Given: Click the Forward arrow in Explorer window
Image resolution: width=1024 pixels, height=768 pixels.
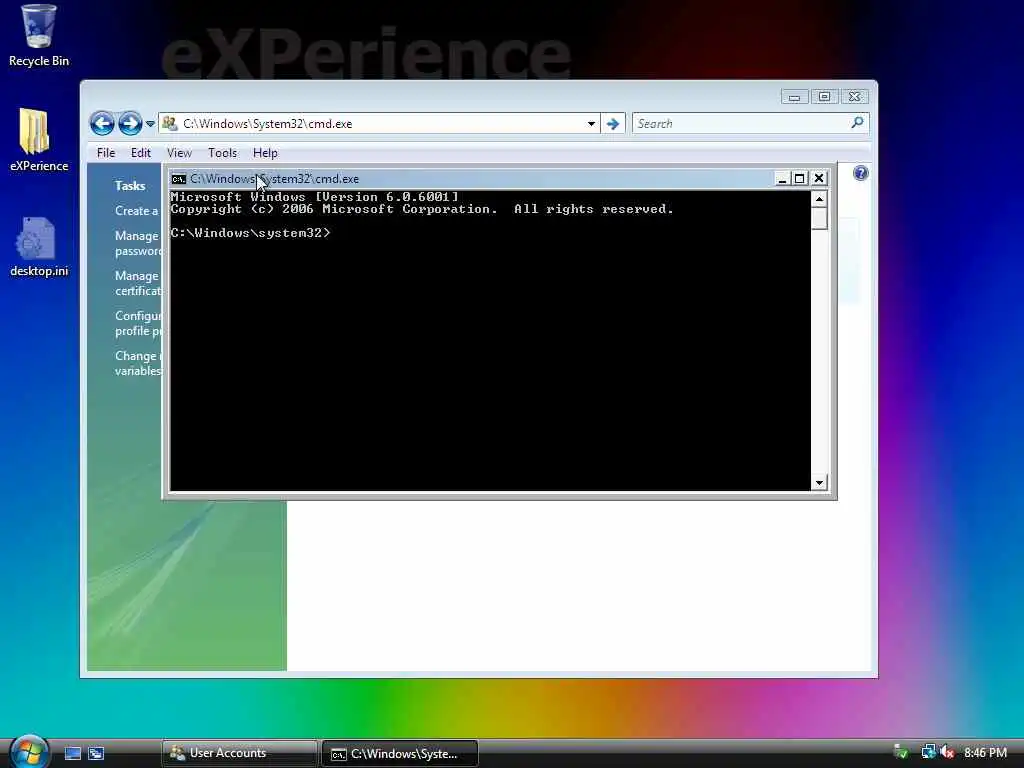Looking at the screenshot, I should [130, 123].
